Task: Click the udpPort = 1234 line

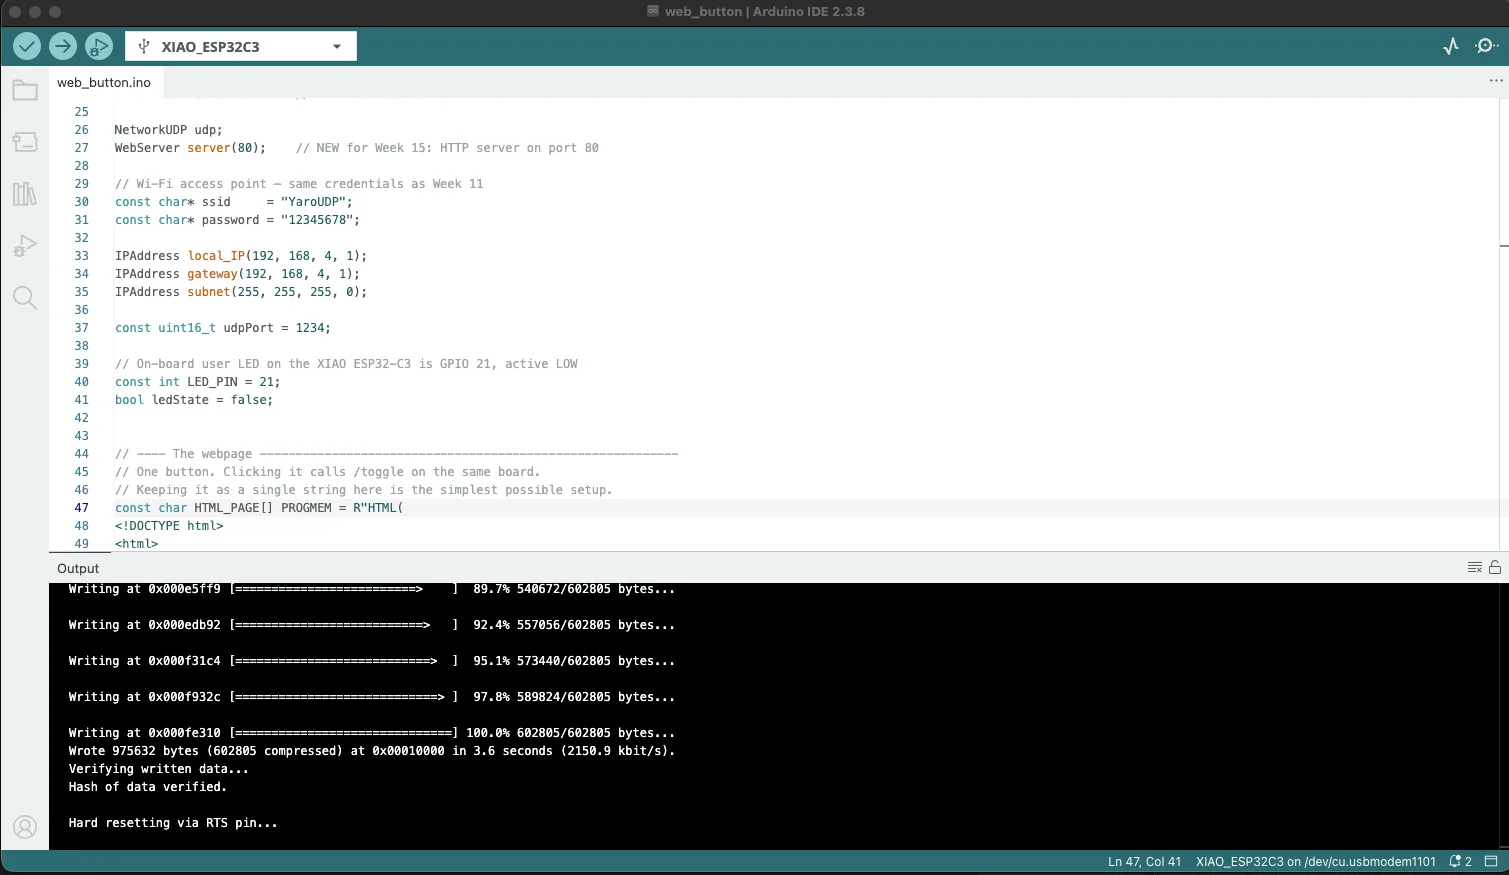Action: coord(222,328)
